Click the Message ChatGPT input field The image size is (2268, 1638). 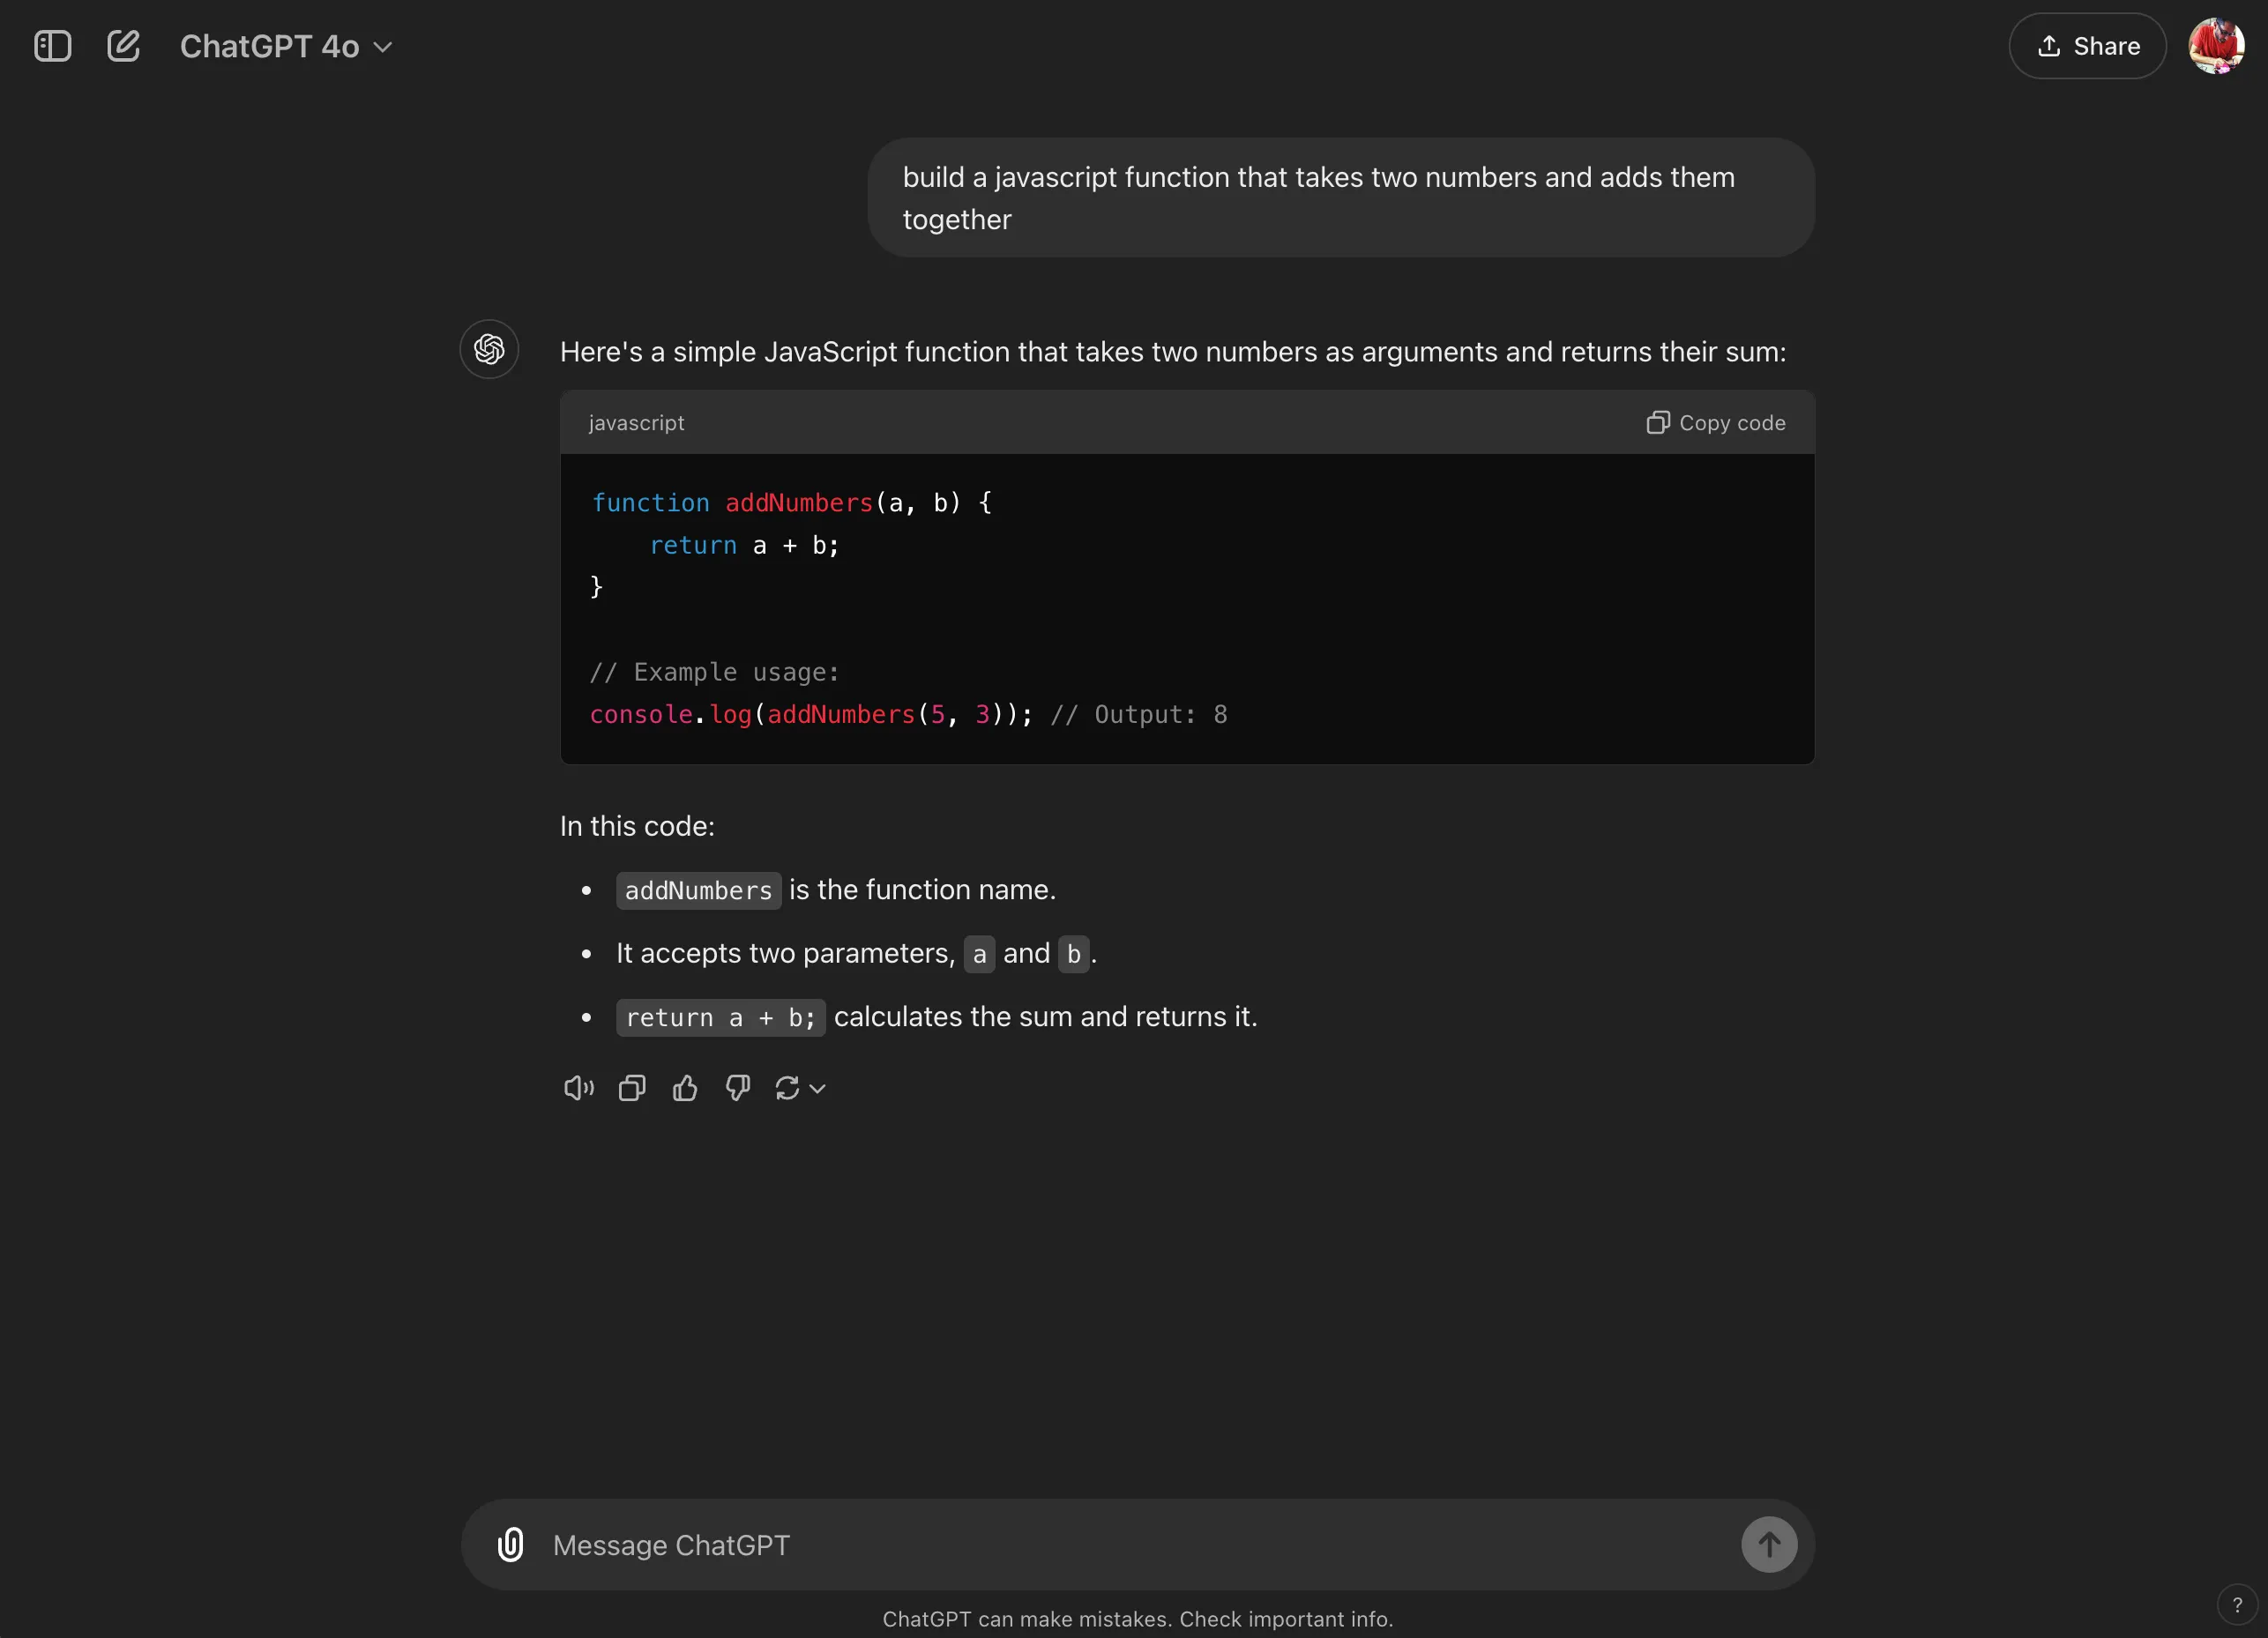pos(1000,1544)
